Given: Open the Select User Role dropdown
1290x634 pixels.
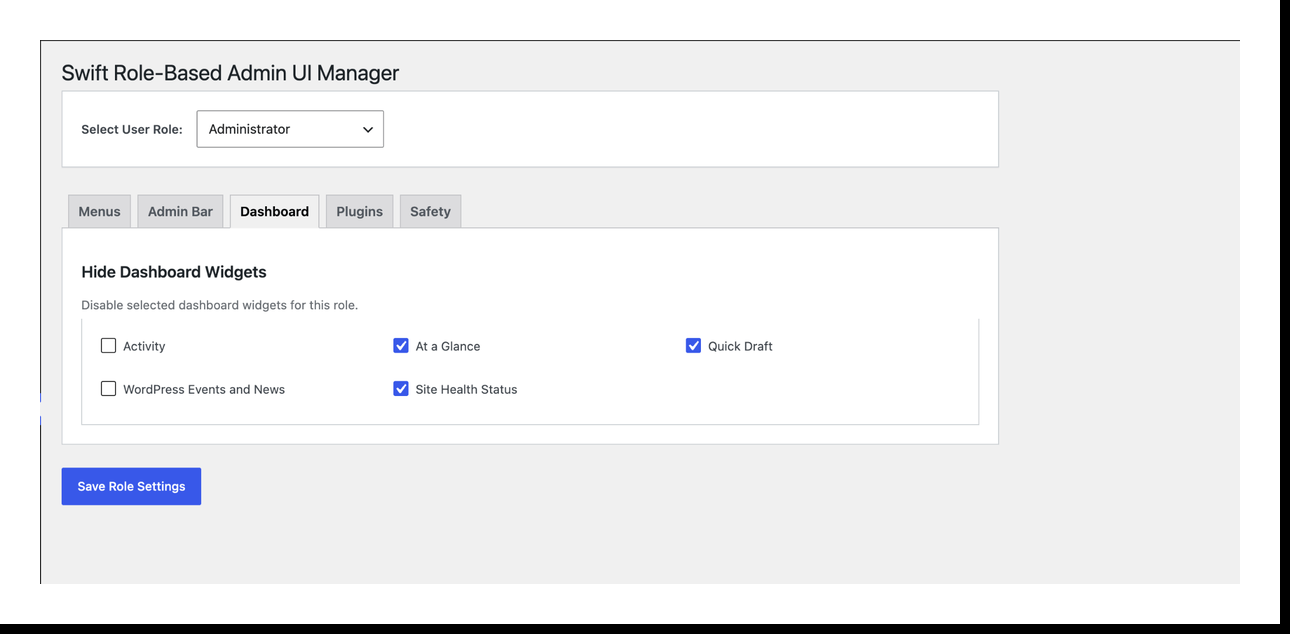Looking at the screenshot, I should click(290, 129).
